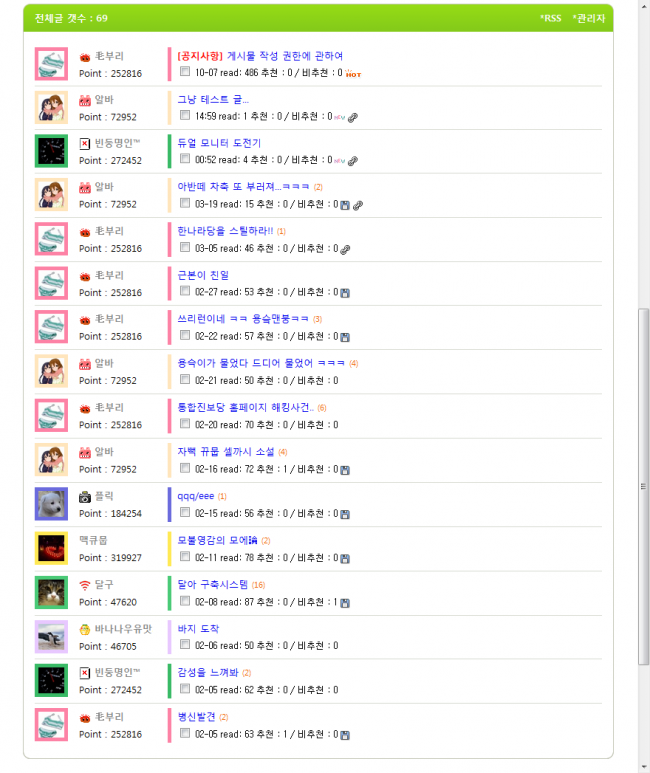650x773 pixels.
Task: Open the post 용속이가 물었다 드디어 물었어
Action: click(261, 363)
